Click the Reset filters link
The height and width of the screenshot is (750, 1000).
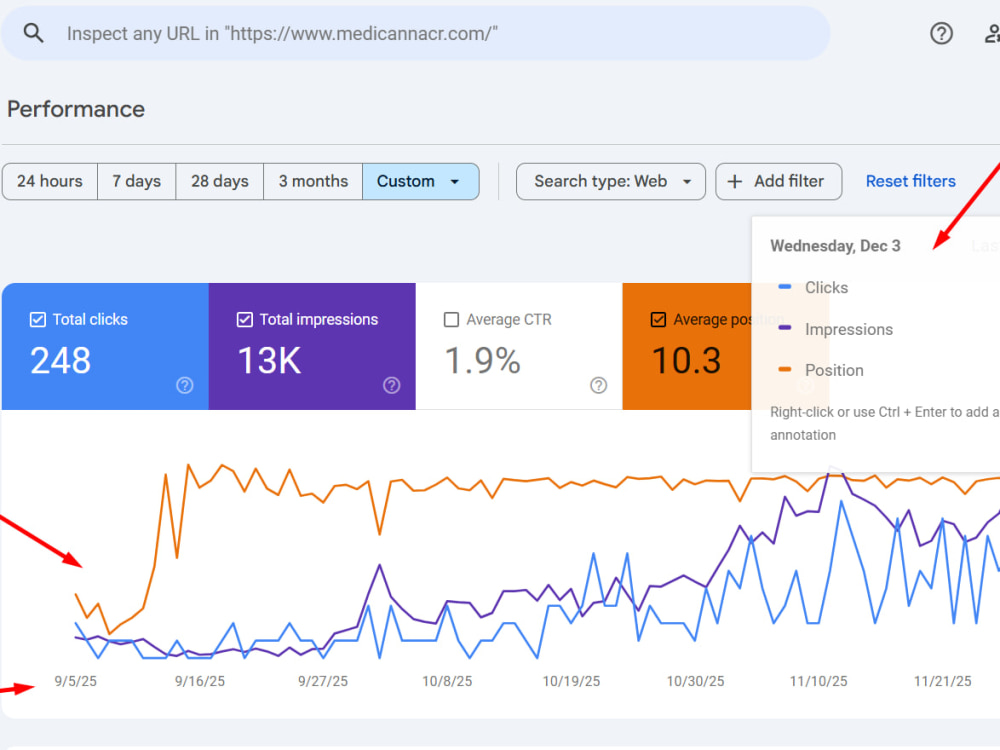pyautogui.click(x=911, y=181)
